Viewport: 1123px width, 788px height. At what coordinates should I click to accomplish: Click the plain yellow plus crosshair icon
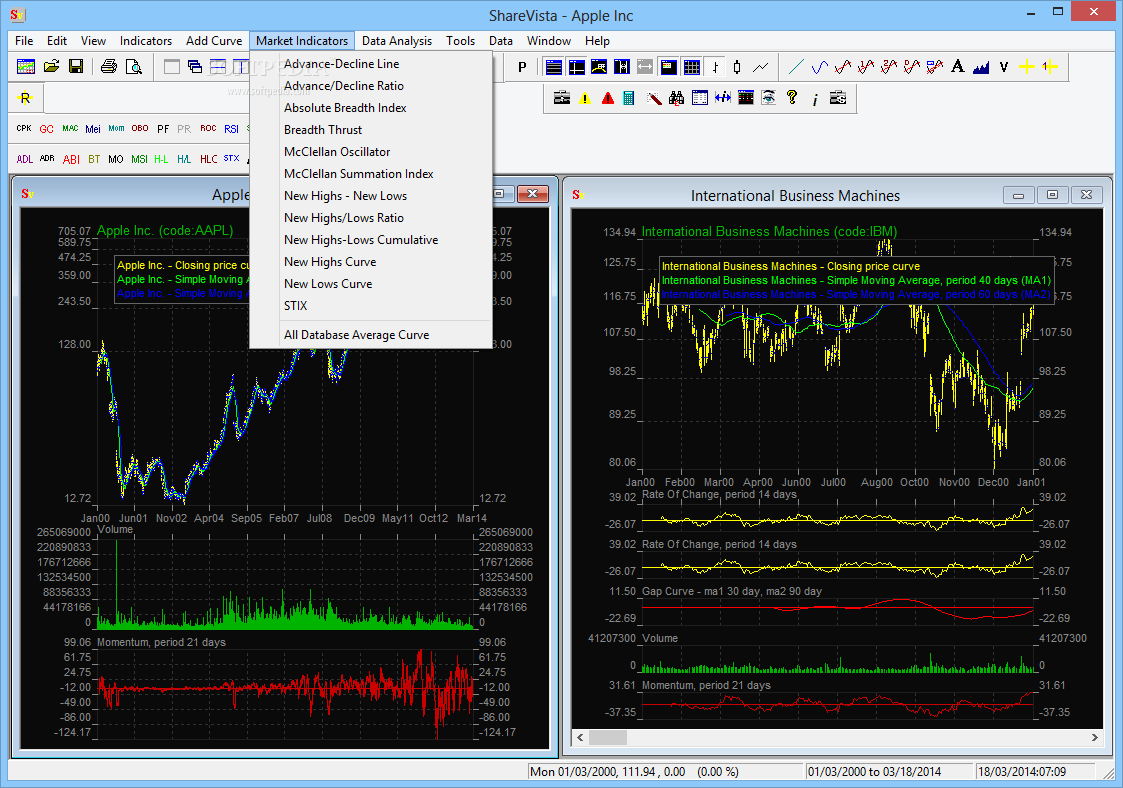(x=1026, y=67)
